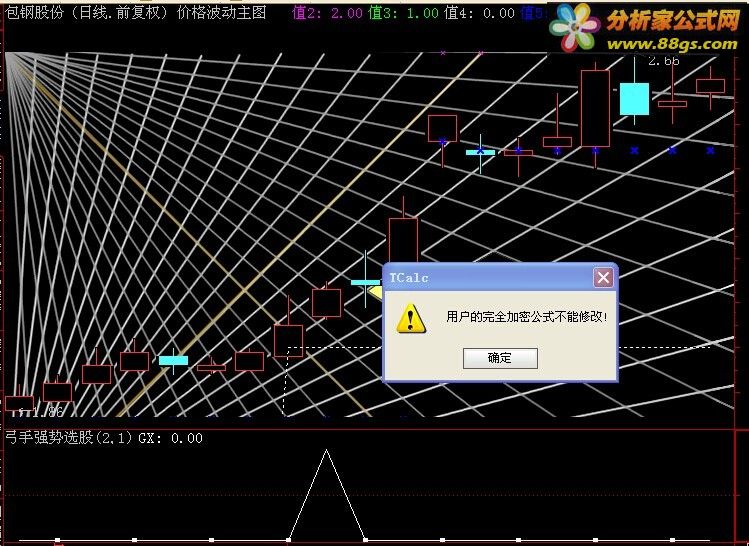
Task: Click the peak of white indicator spike
Action: point(326,450)
